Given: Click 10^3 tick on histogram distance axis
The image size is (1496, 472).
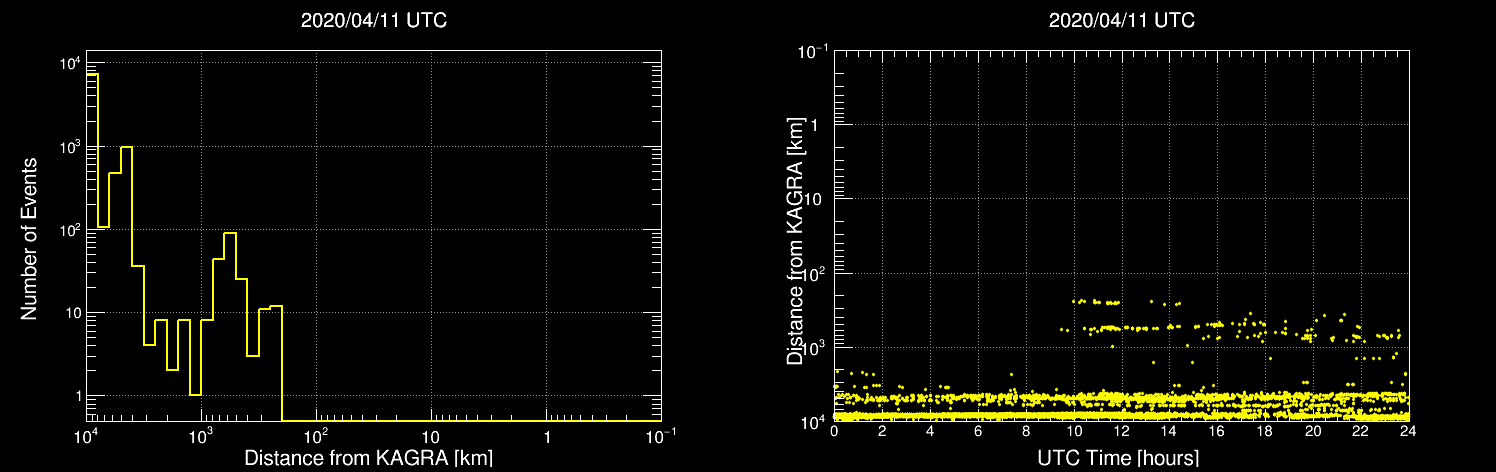Looking at the screenshot, I should click(x=201, y=436).
